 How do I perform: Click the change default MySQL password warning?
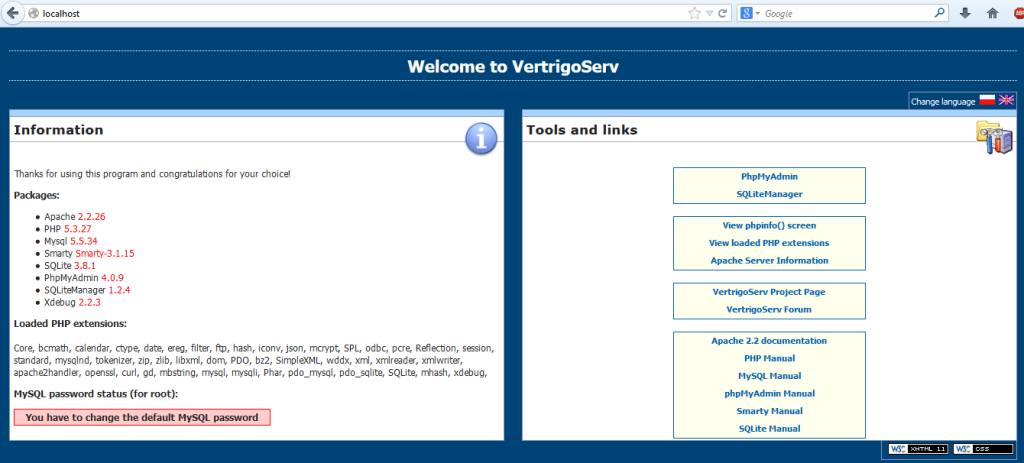pos(142,417)
